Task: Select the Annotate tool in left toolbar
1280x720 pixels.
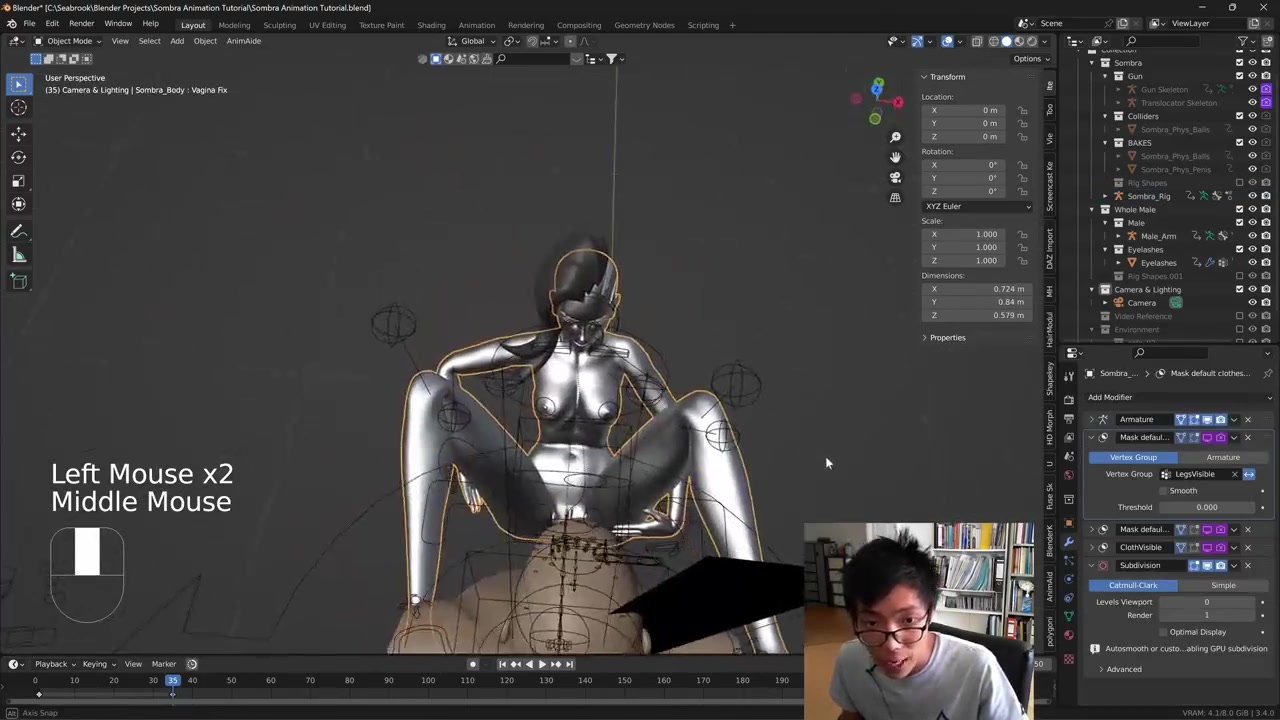Action: tap(18, 231)
